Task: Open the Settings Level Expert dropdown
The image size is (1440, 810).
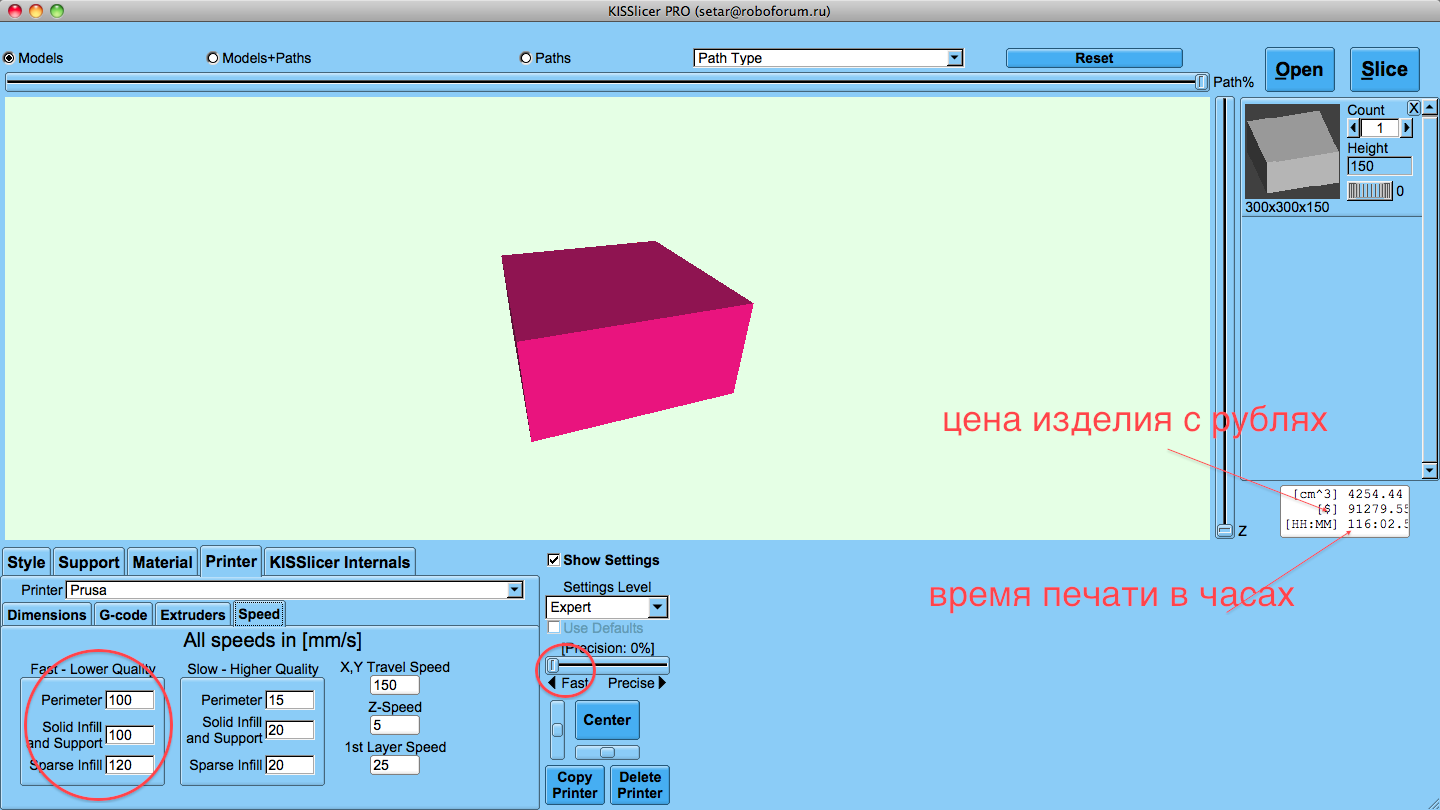Action: [x=656, y=607]
